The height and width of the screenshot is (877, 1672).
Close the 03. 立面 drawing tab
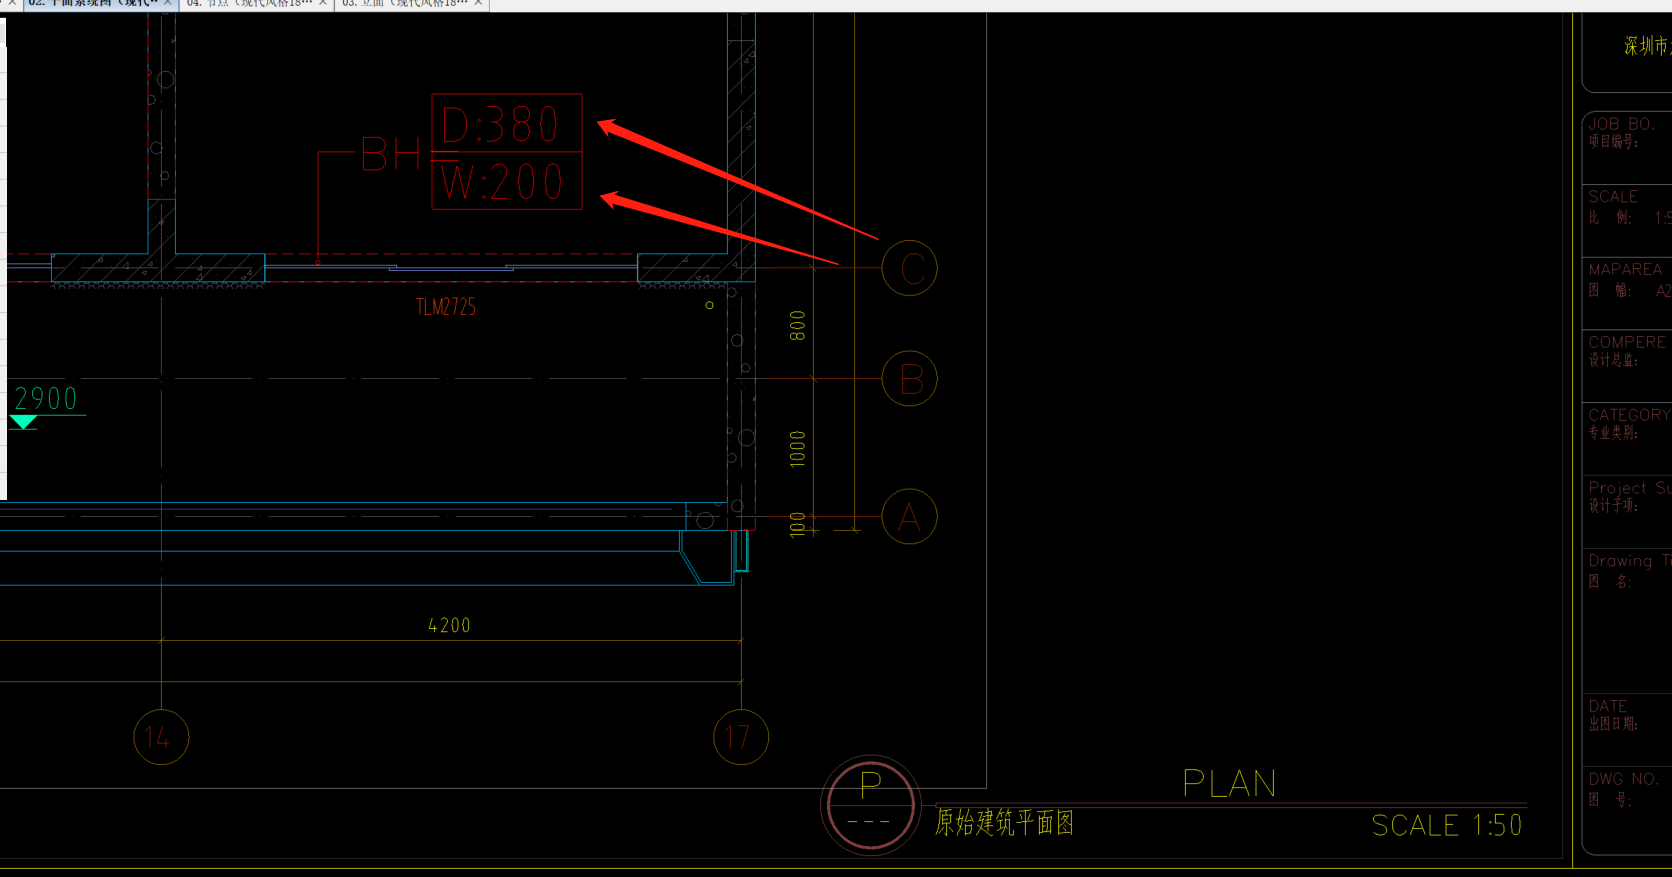click(479, 4)
